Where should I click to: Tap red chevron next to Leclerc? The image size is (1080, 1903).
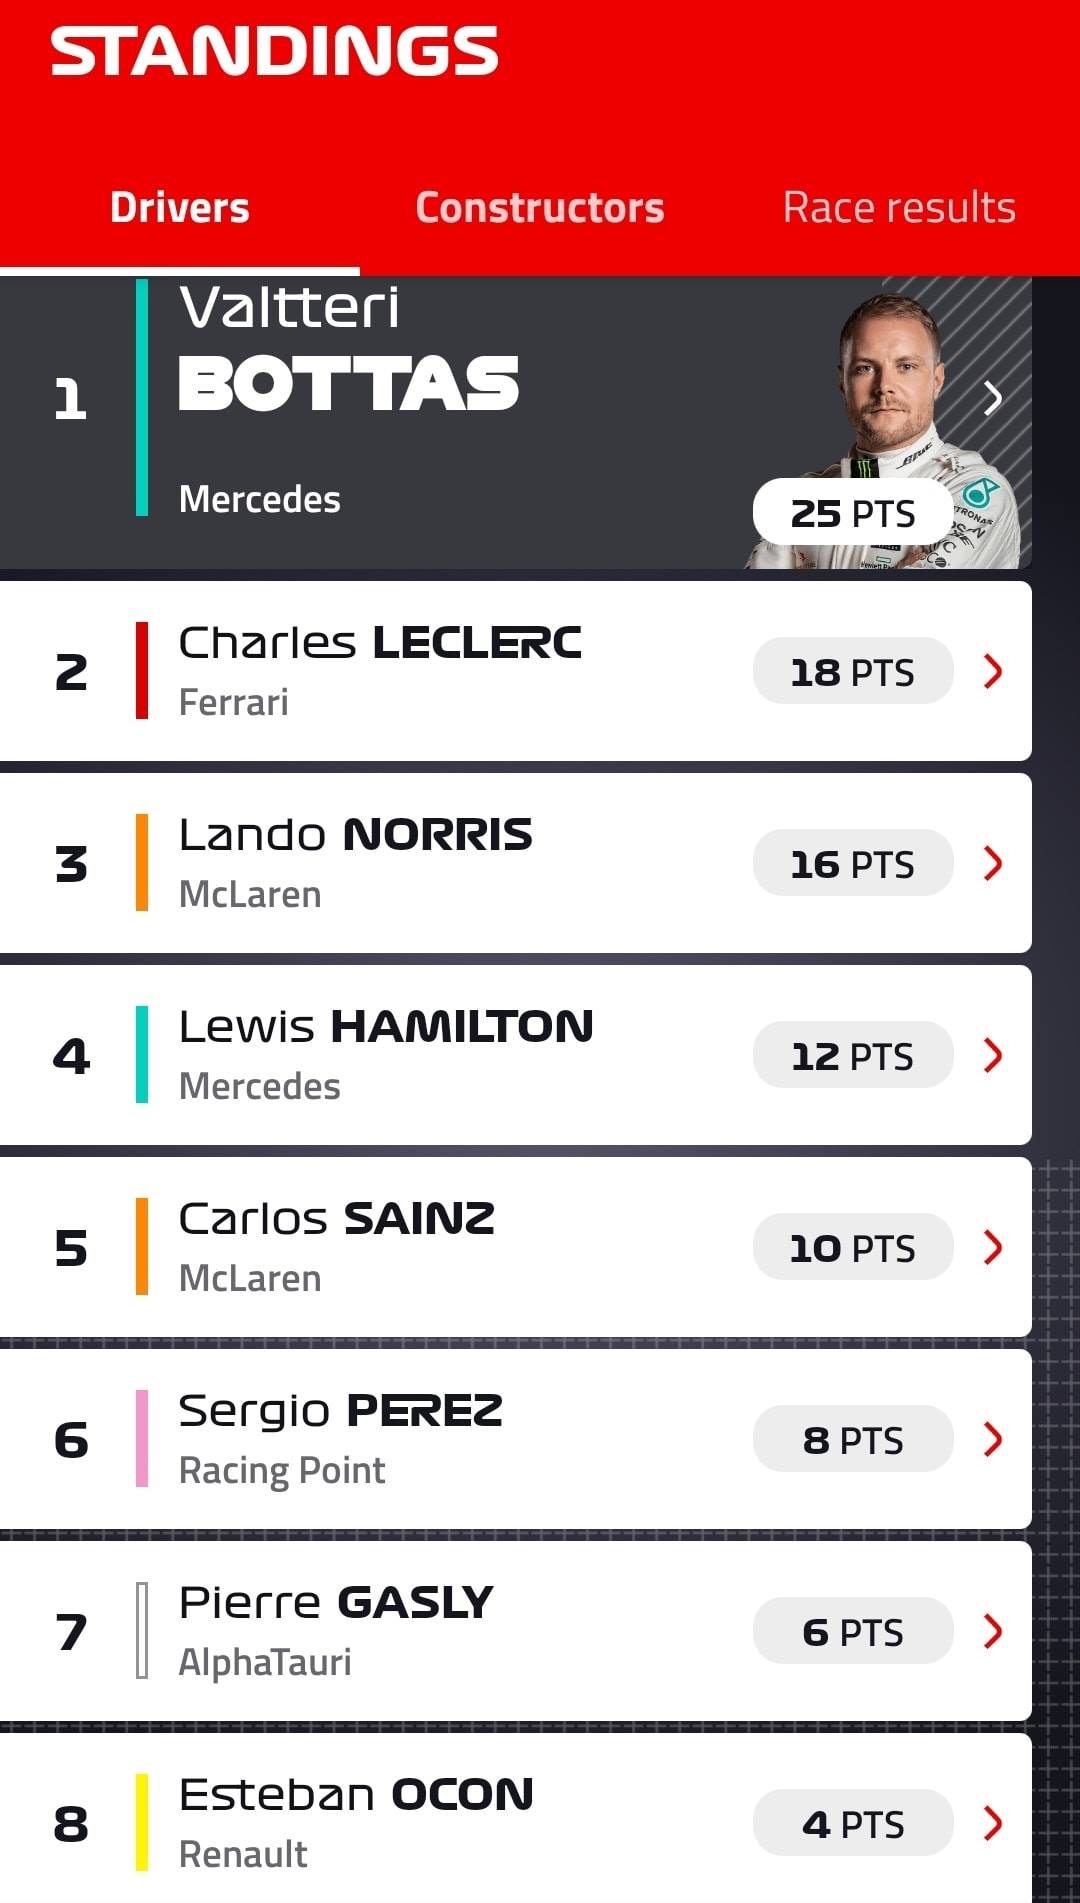(x=993, y=671)
